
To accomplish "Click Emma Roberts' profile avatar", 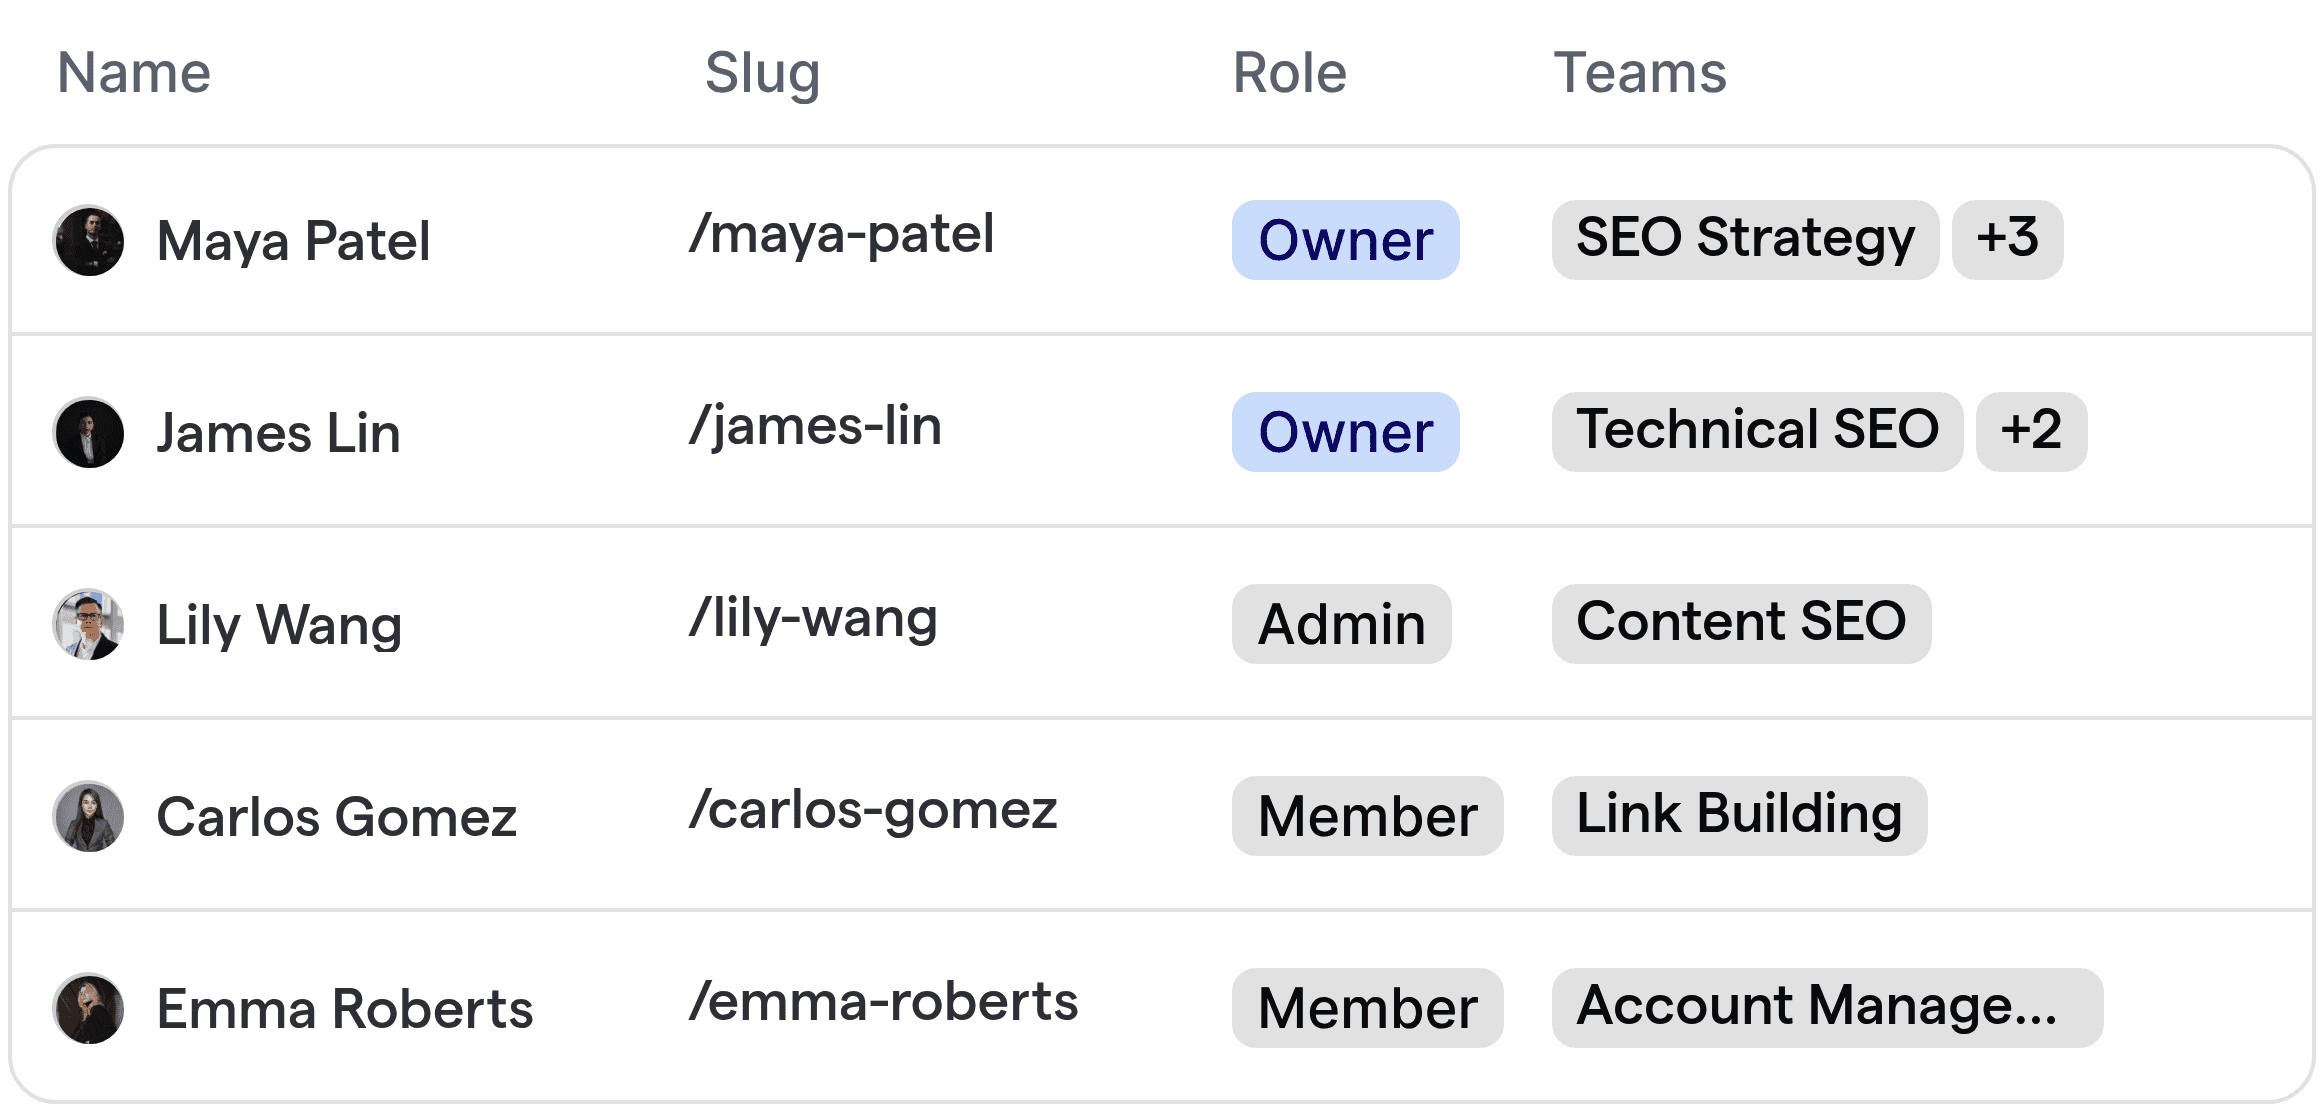I will click(88, 1008).
